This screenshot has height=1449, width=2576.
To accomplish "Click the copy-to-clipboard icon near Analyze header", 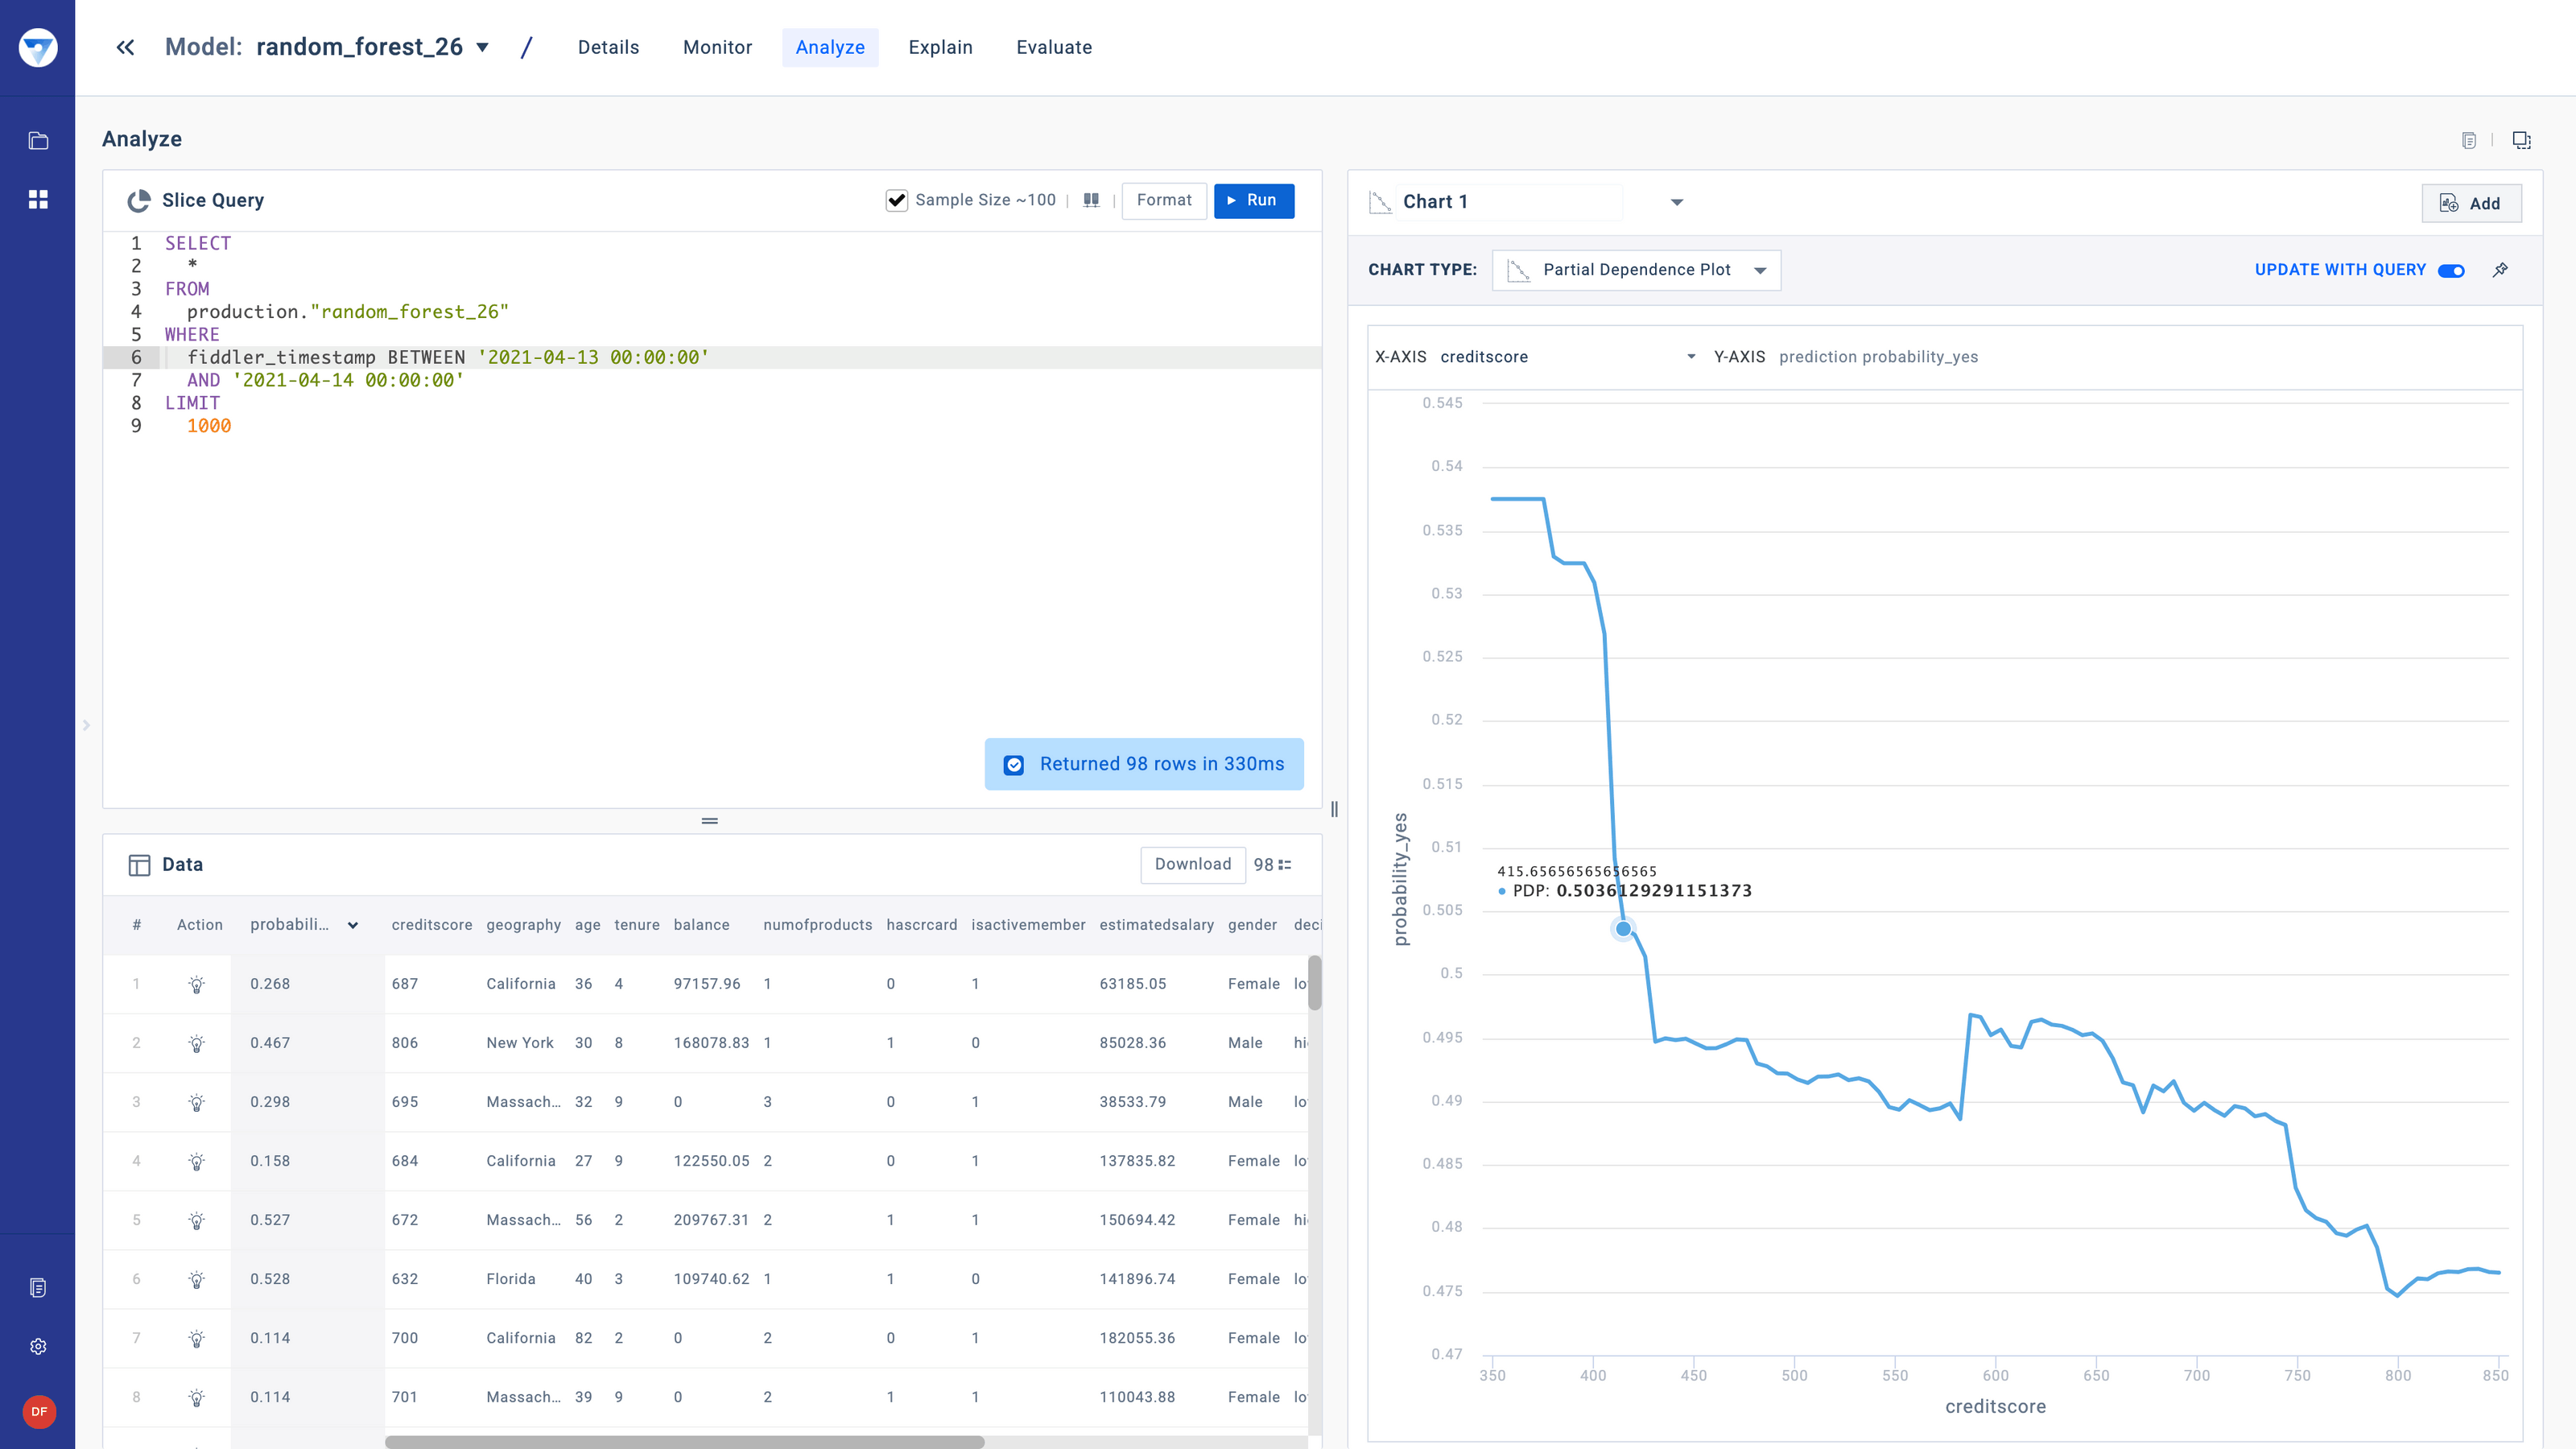I will 2470,139.
